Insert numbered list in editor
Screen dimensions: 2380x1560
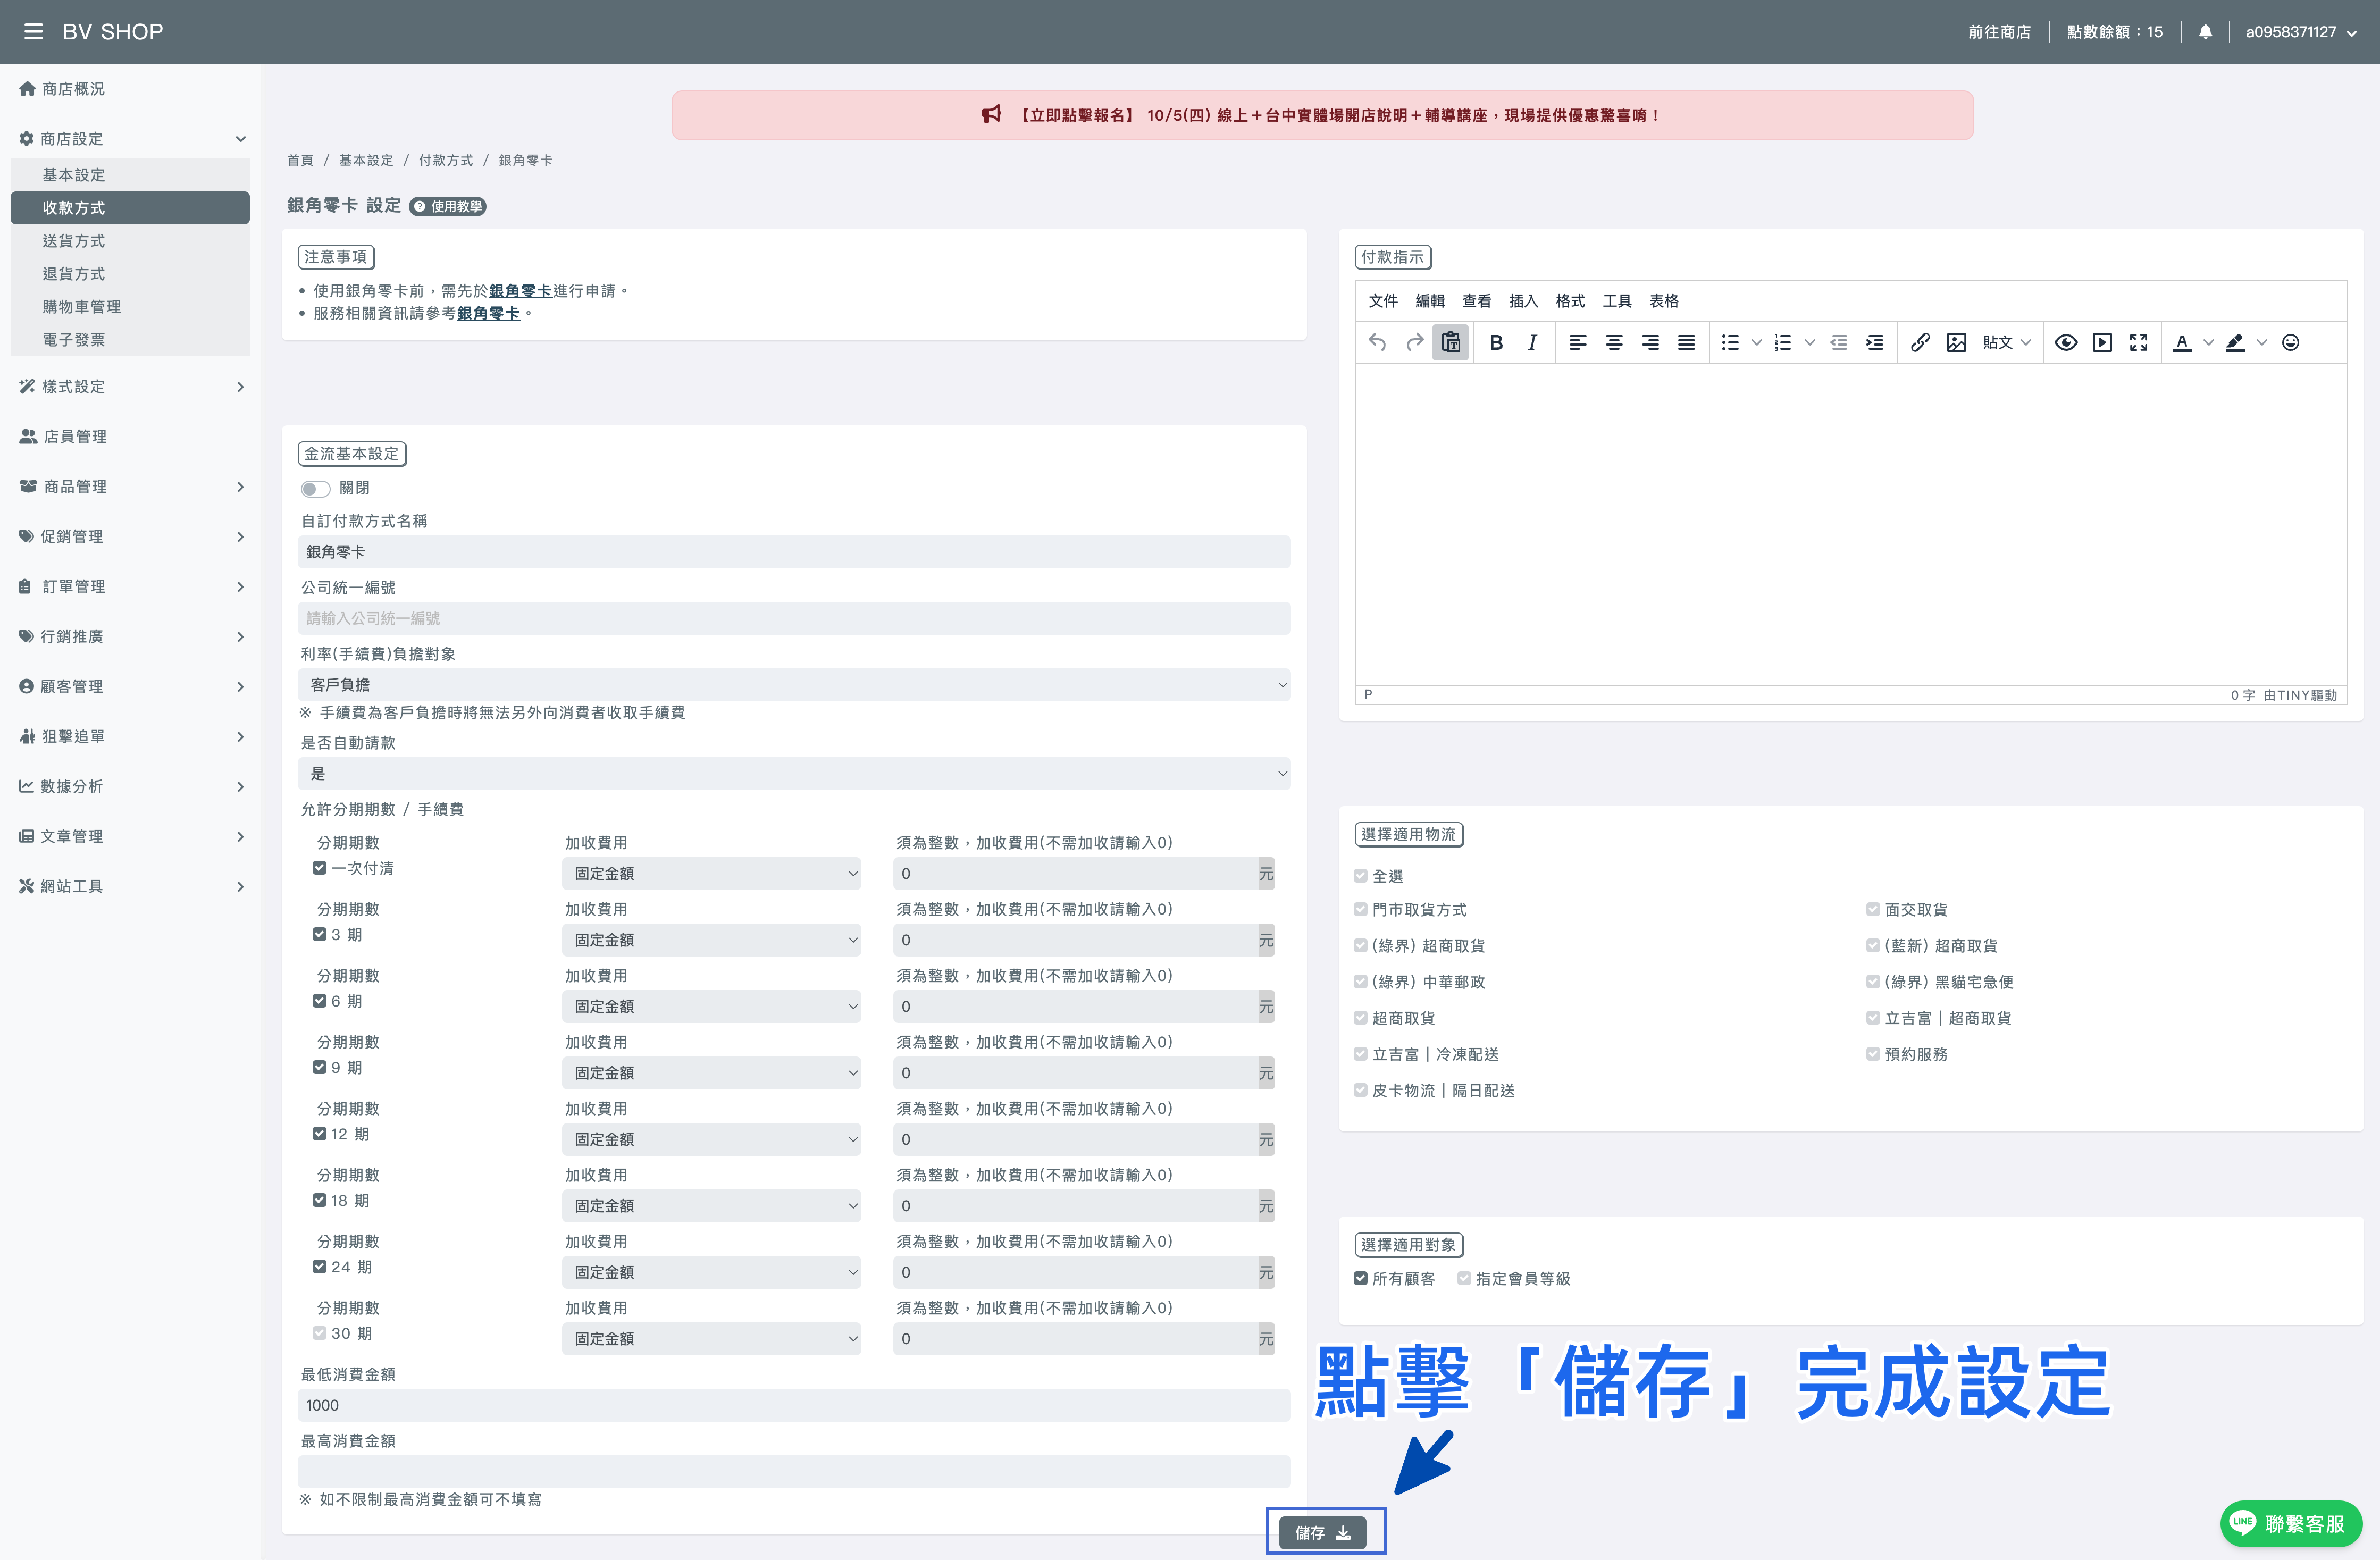point(1783,343)
